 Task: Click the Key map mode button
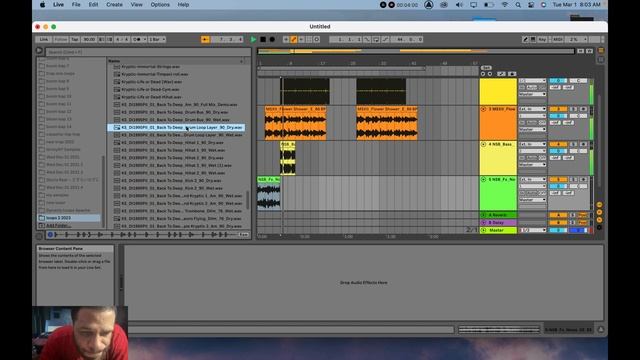click(542, 40)
